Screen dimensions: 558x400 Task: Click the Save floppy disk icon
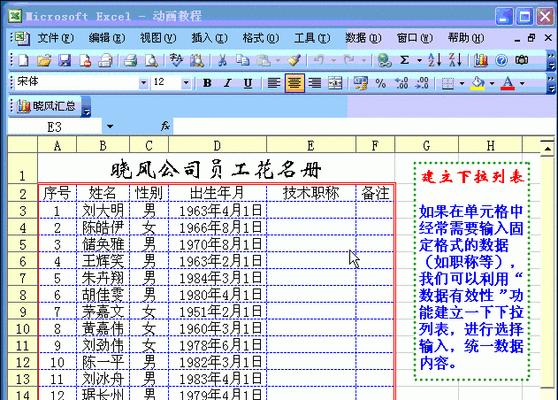tap(64, 60)
